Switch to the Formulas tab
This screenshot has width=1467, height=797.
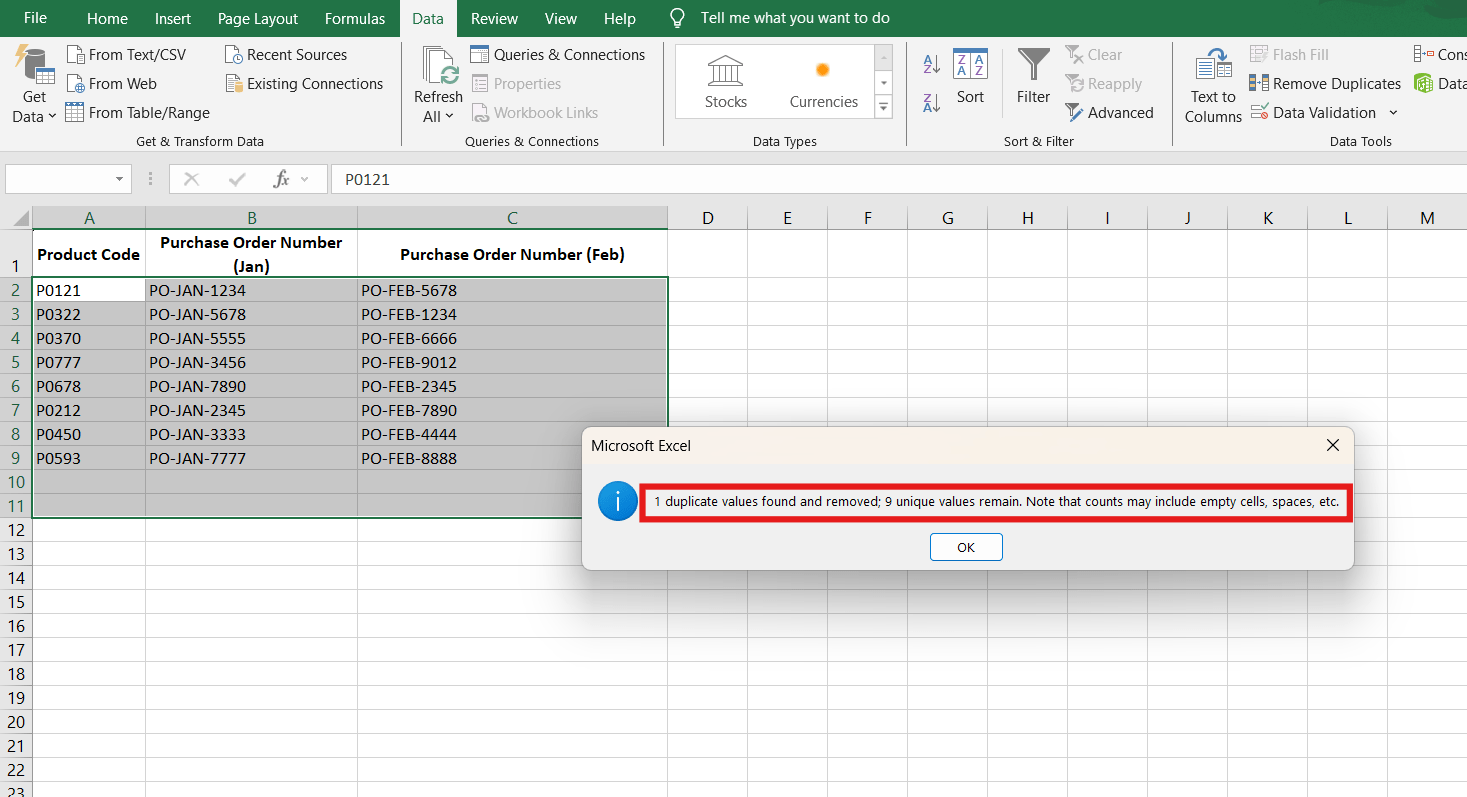pos(355,18)
